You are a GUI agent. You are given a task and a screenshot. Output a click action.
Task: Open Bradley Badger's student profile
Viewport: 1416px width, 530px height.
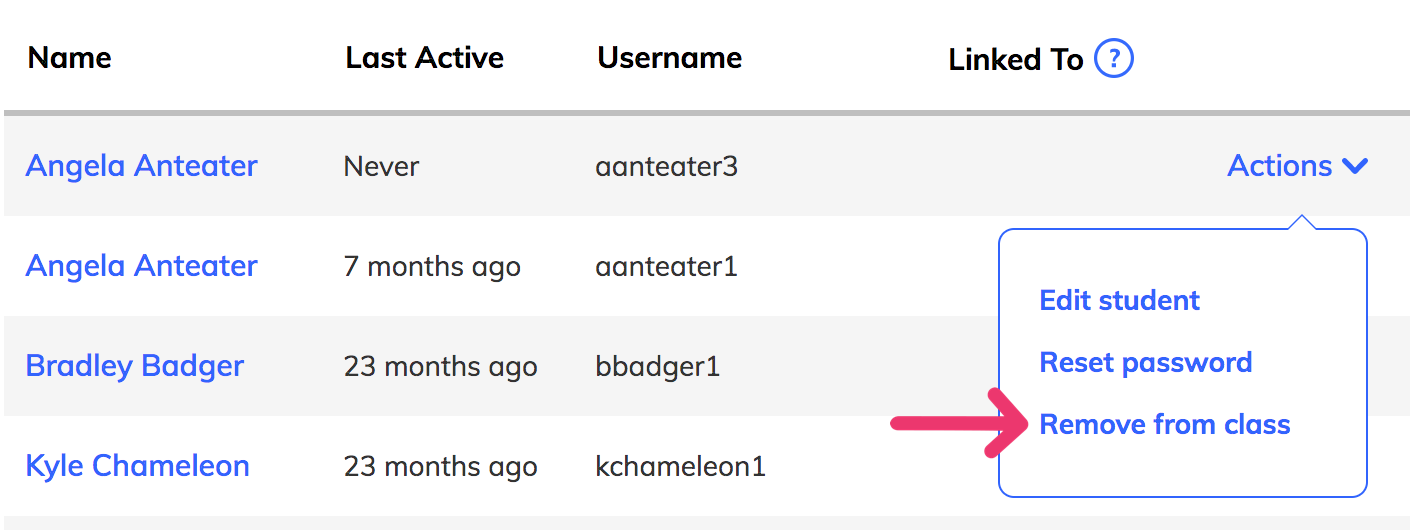[x=135, y=366]
